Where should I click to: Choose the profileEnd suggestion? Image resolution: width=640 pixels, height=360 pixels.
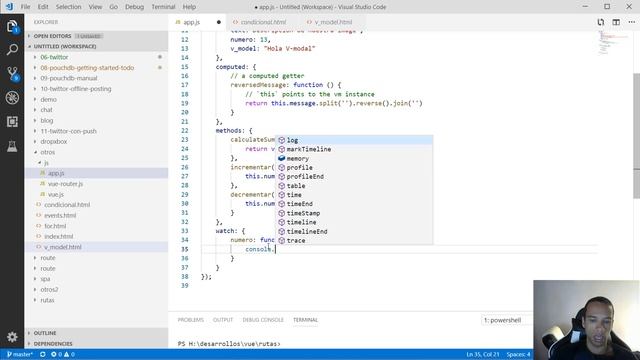click(x=354, y=176)
